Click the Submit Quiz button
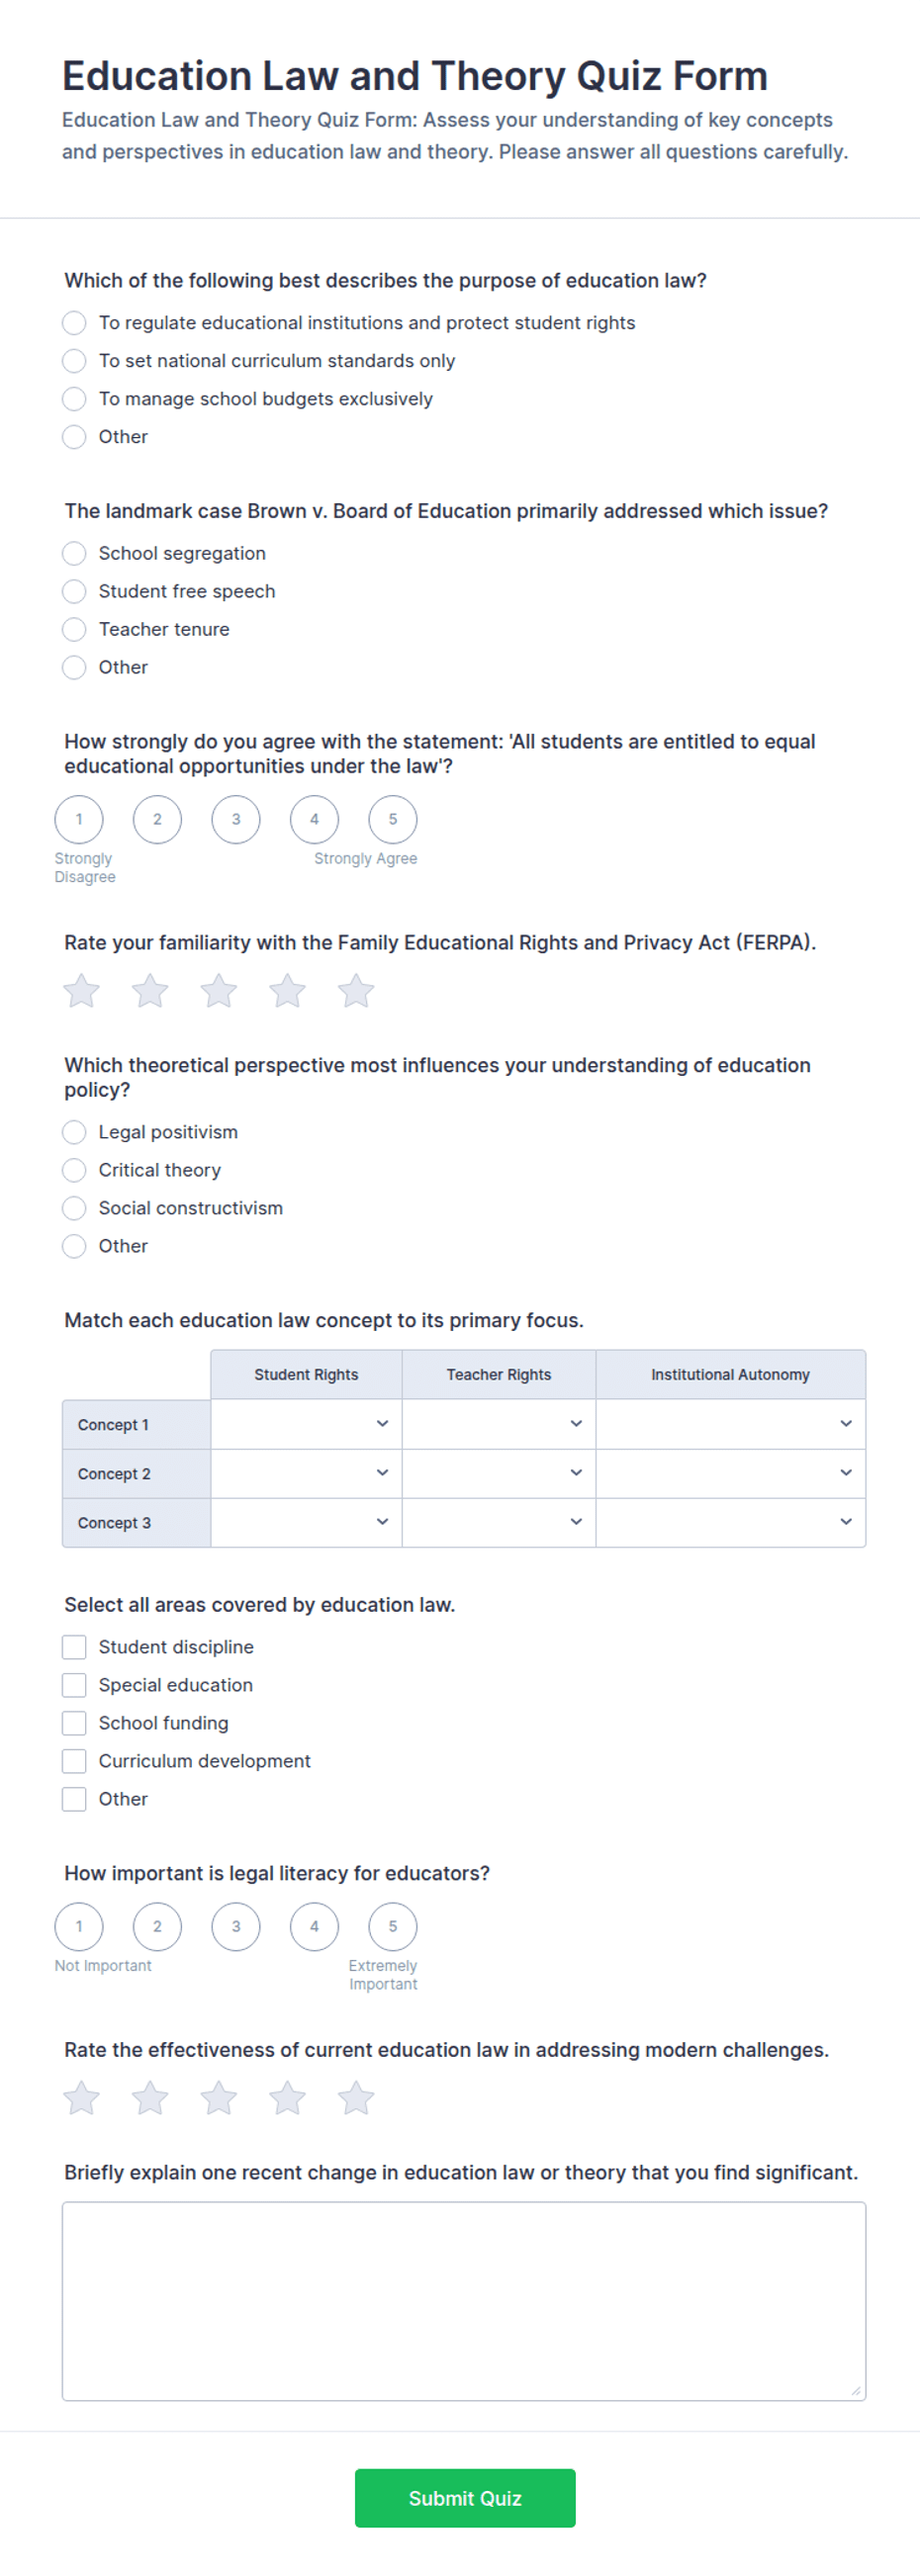 pyautogui.click(x=465, y=2498)
